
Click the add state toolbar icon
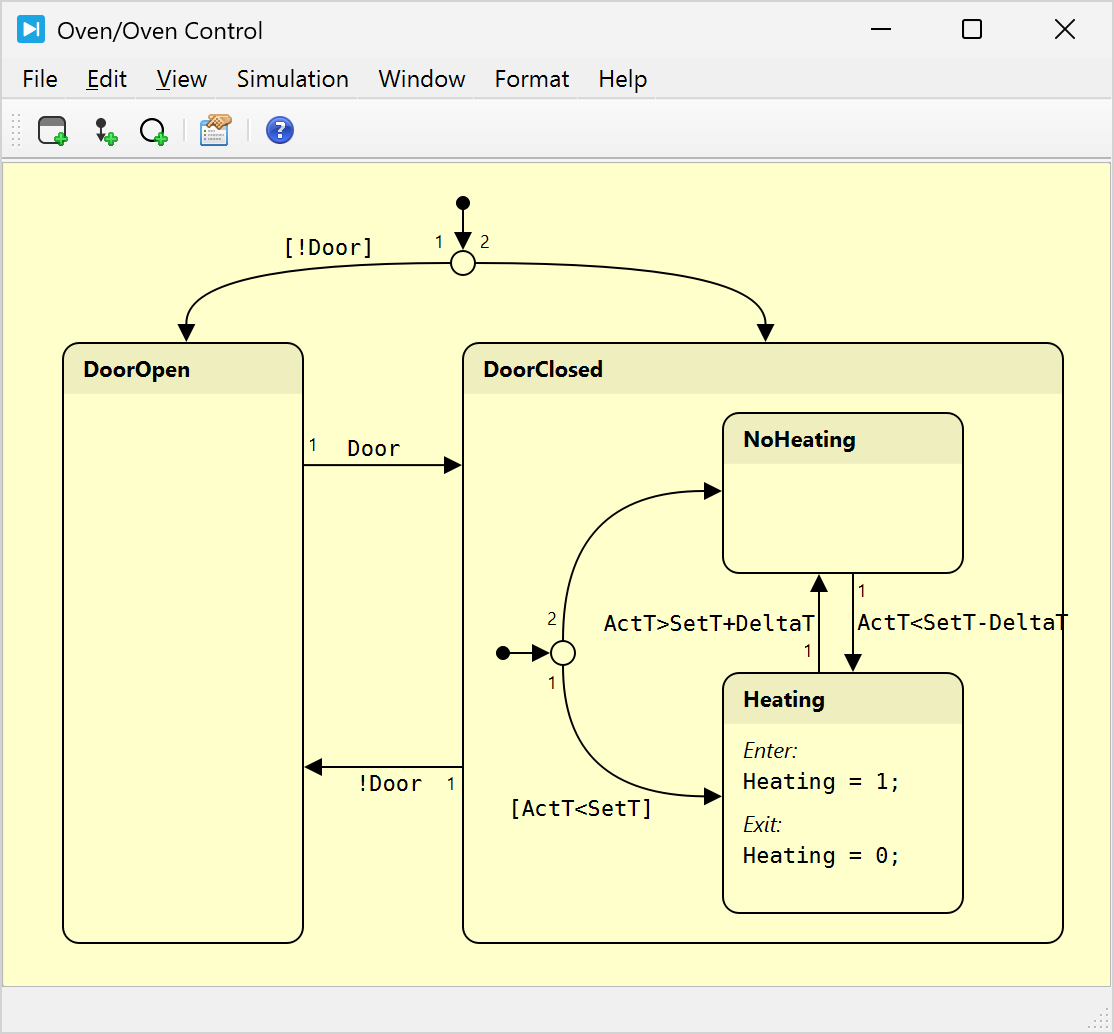point(52,131)
